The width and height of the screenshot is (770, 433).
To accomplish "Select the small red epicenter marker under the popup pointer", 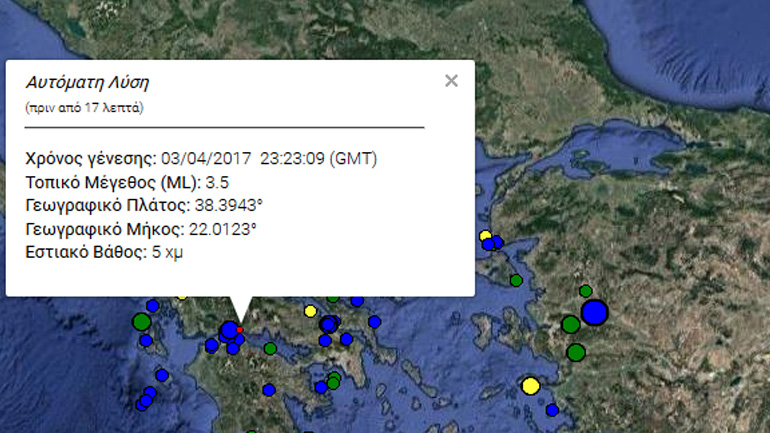I will pos(240,329).
